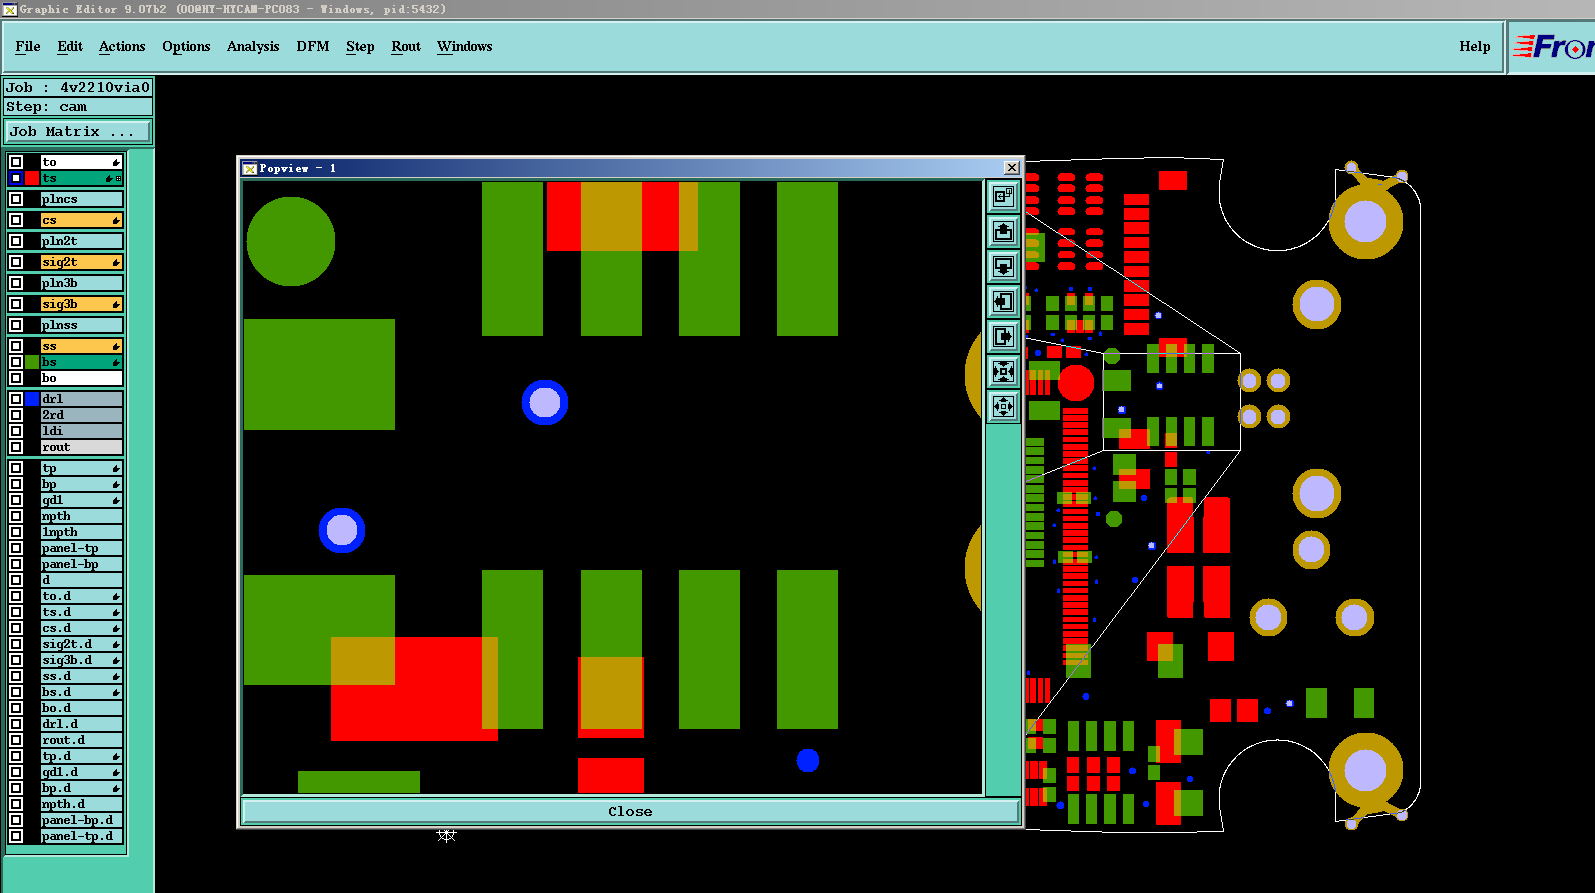Click the pencil marker on the 'to.d' layer

coord(116,596)
